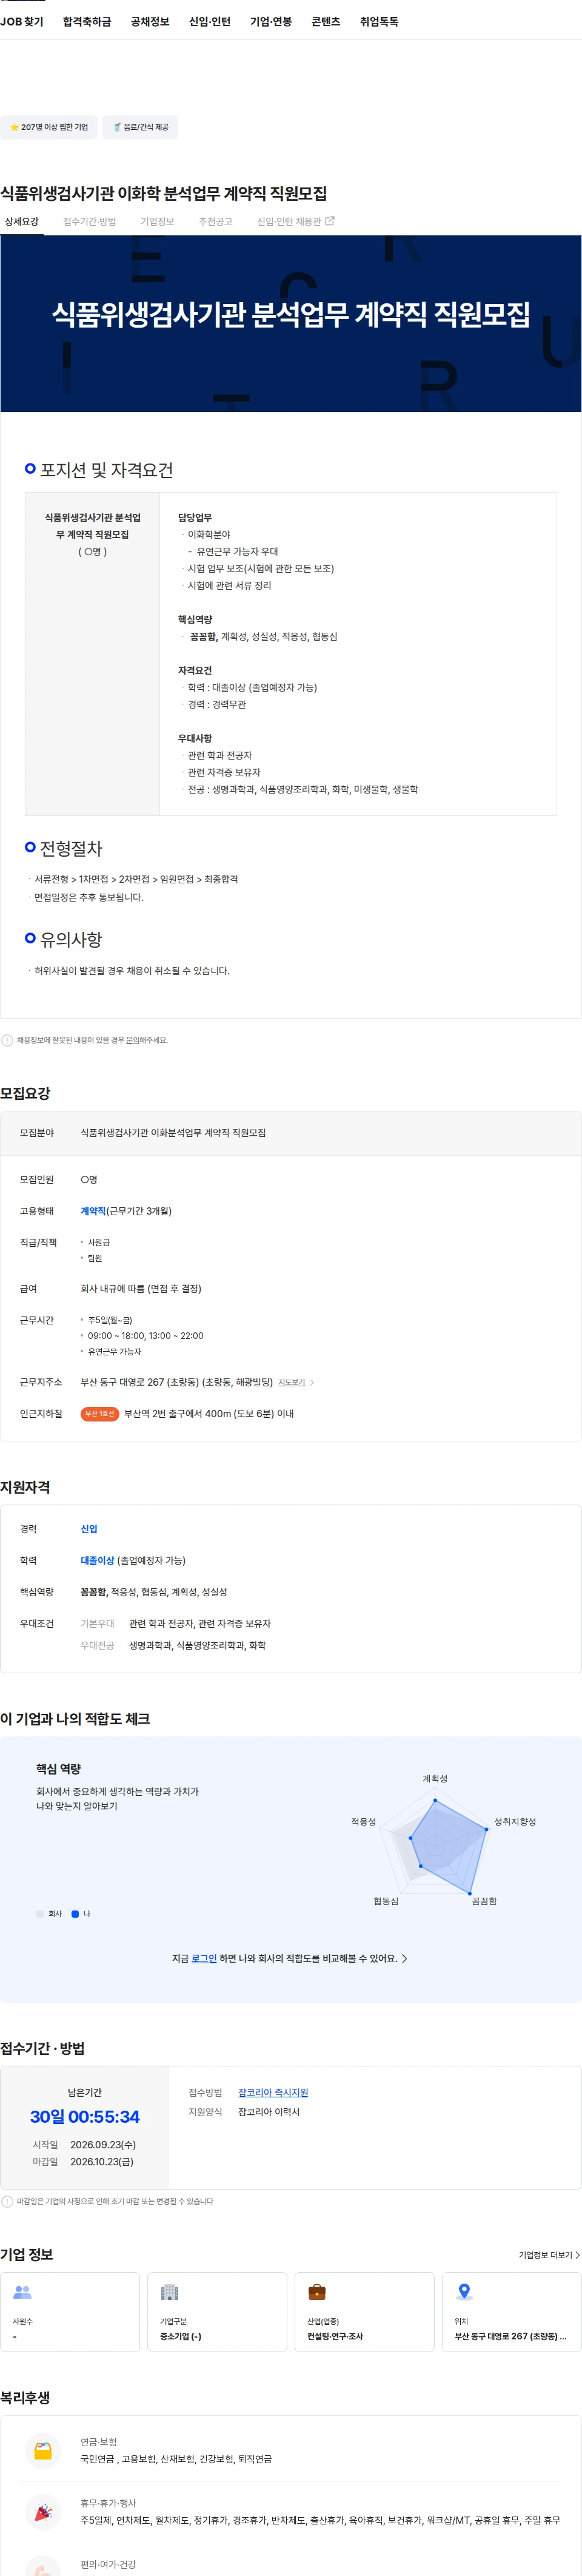Click the 대졸이상 education text
The width and height of the screenshot is (582, 2576).
(97, 1560)
